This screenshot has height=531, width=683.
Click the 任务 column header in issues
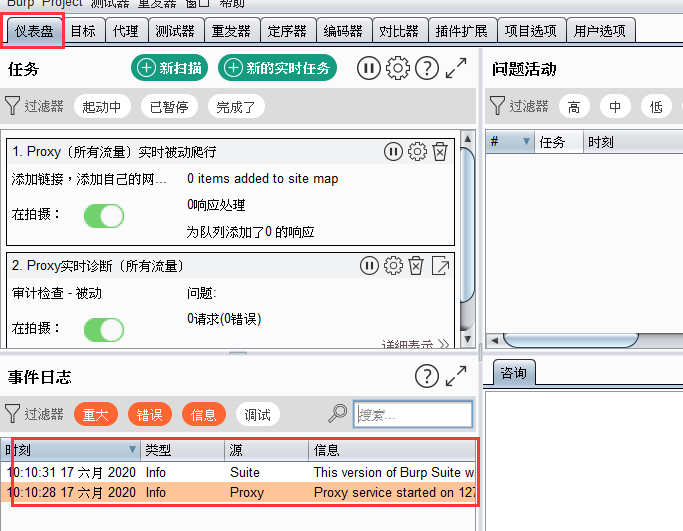click(x=559, y=142)
